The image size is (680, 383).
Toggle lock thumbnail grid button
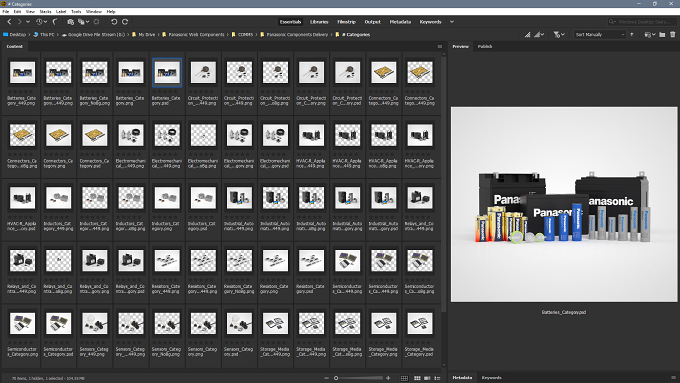[404, 378]
